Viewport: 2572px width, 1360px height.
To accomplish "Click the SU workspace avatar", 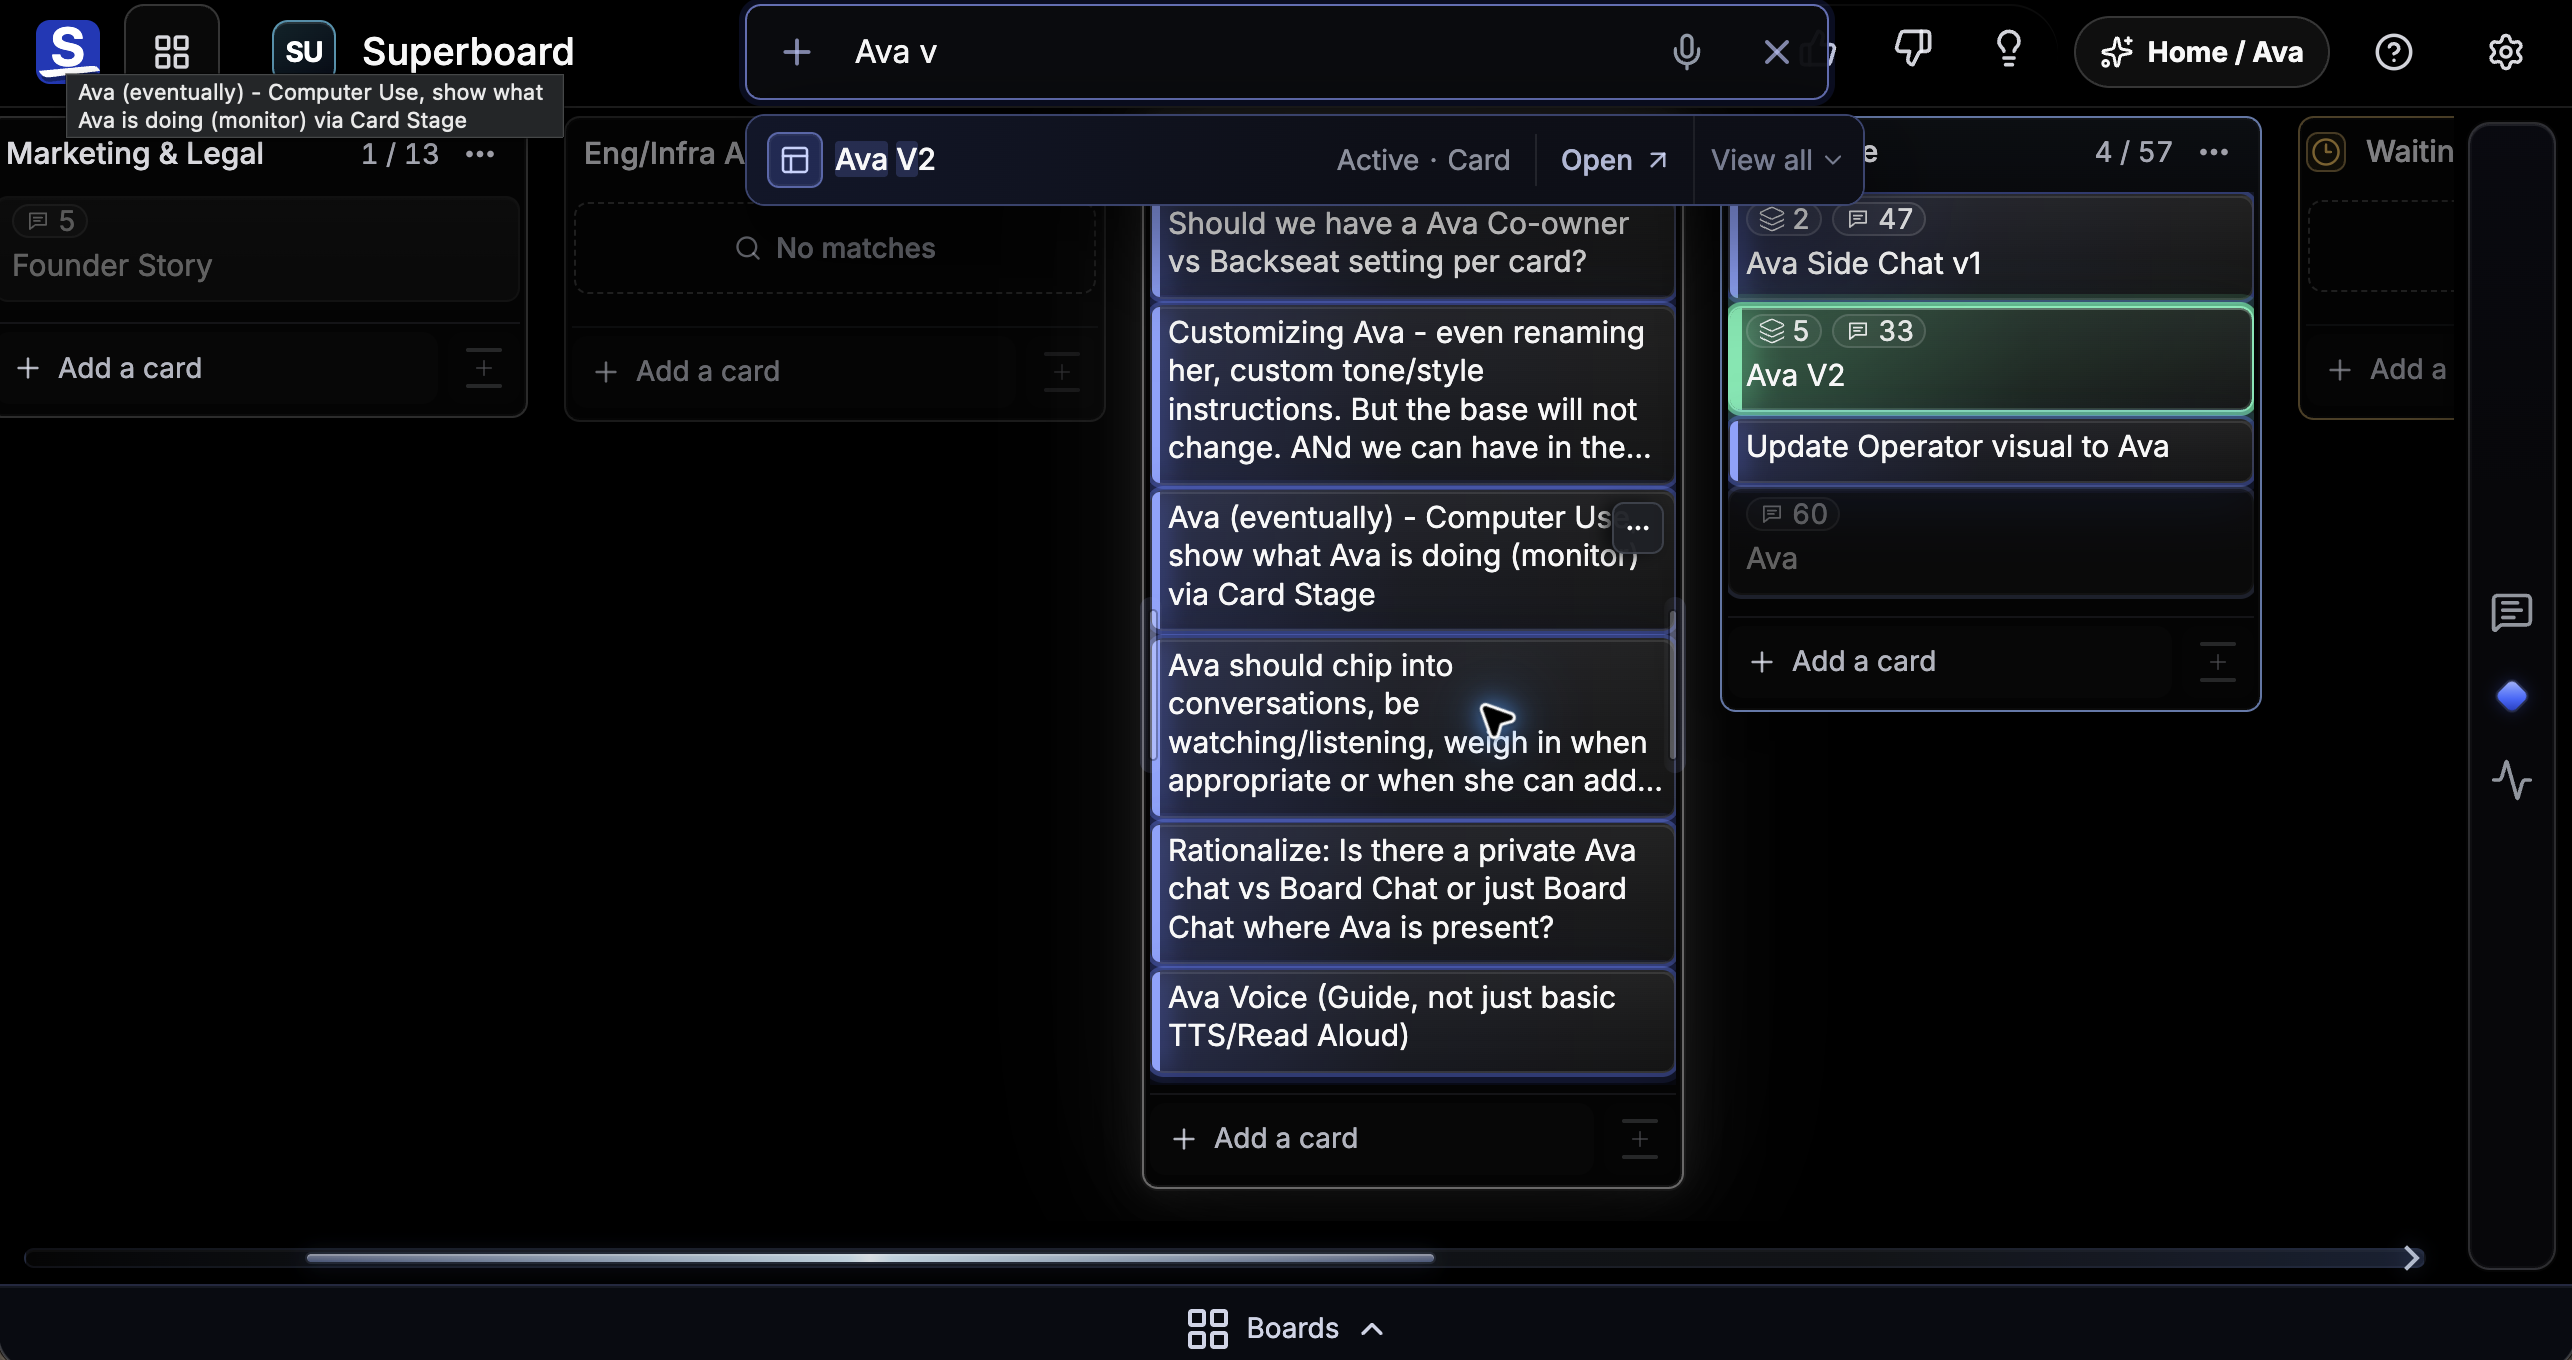I will tap(304, 52).
